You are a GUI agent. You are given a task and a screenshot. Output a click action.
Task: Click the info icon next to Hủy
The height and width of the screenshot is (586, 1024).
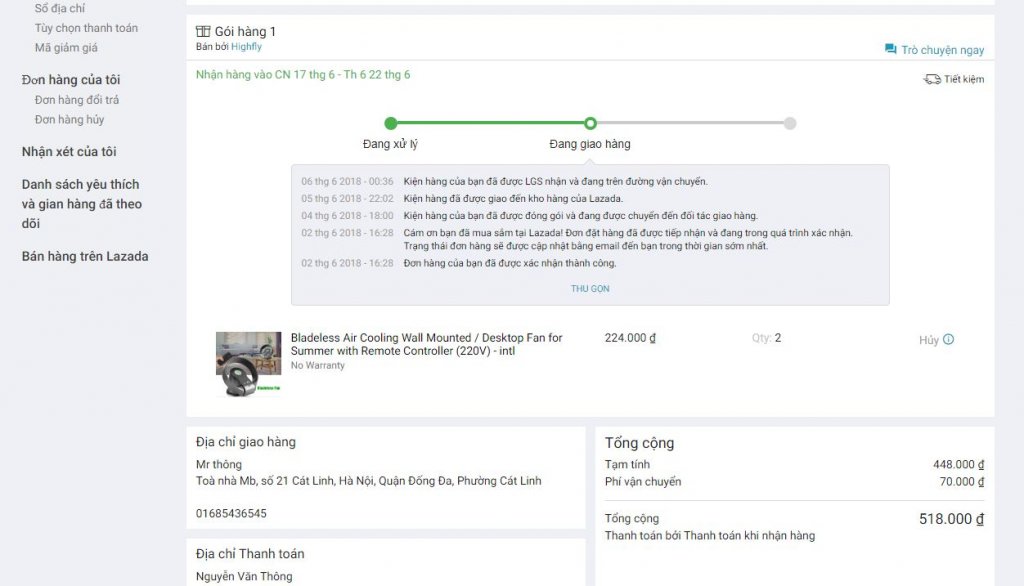pos(948,339)
